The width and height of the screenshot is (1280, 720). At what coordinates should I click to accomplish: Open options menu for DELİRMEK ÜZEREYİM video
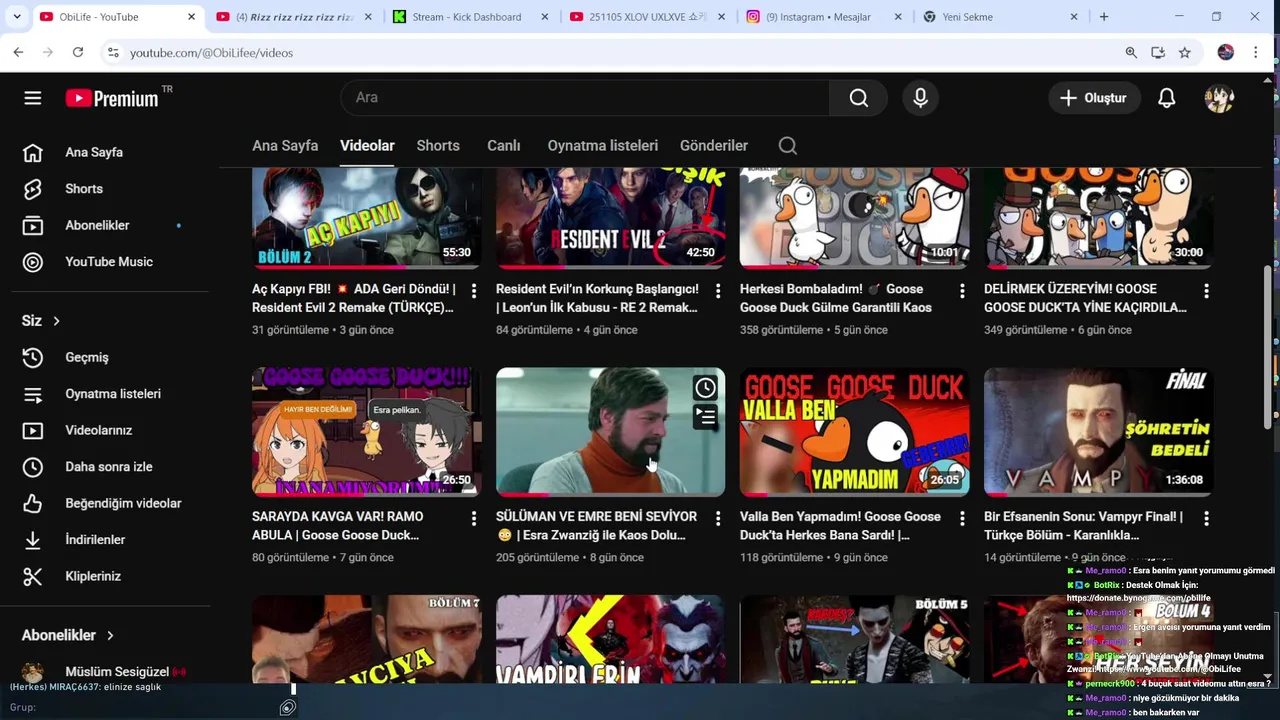click(x=1206, y=291)
